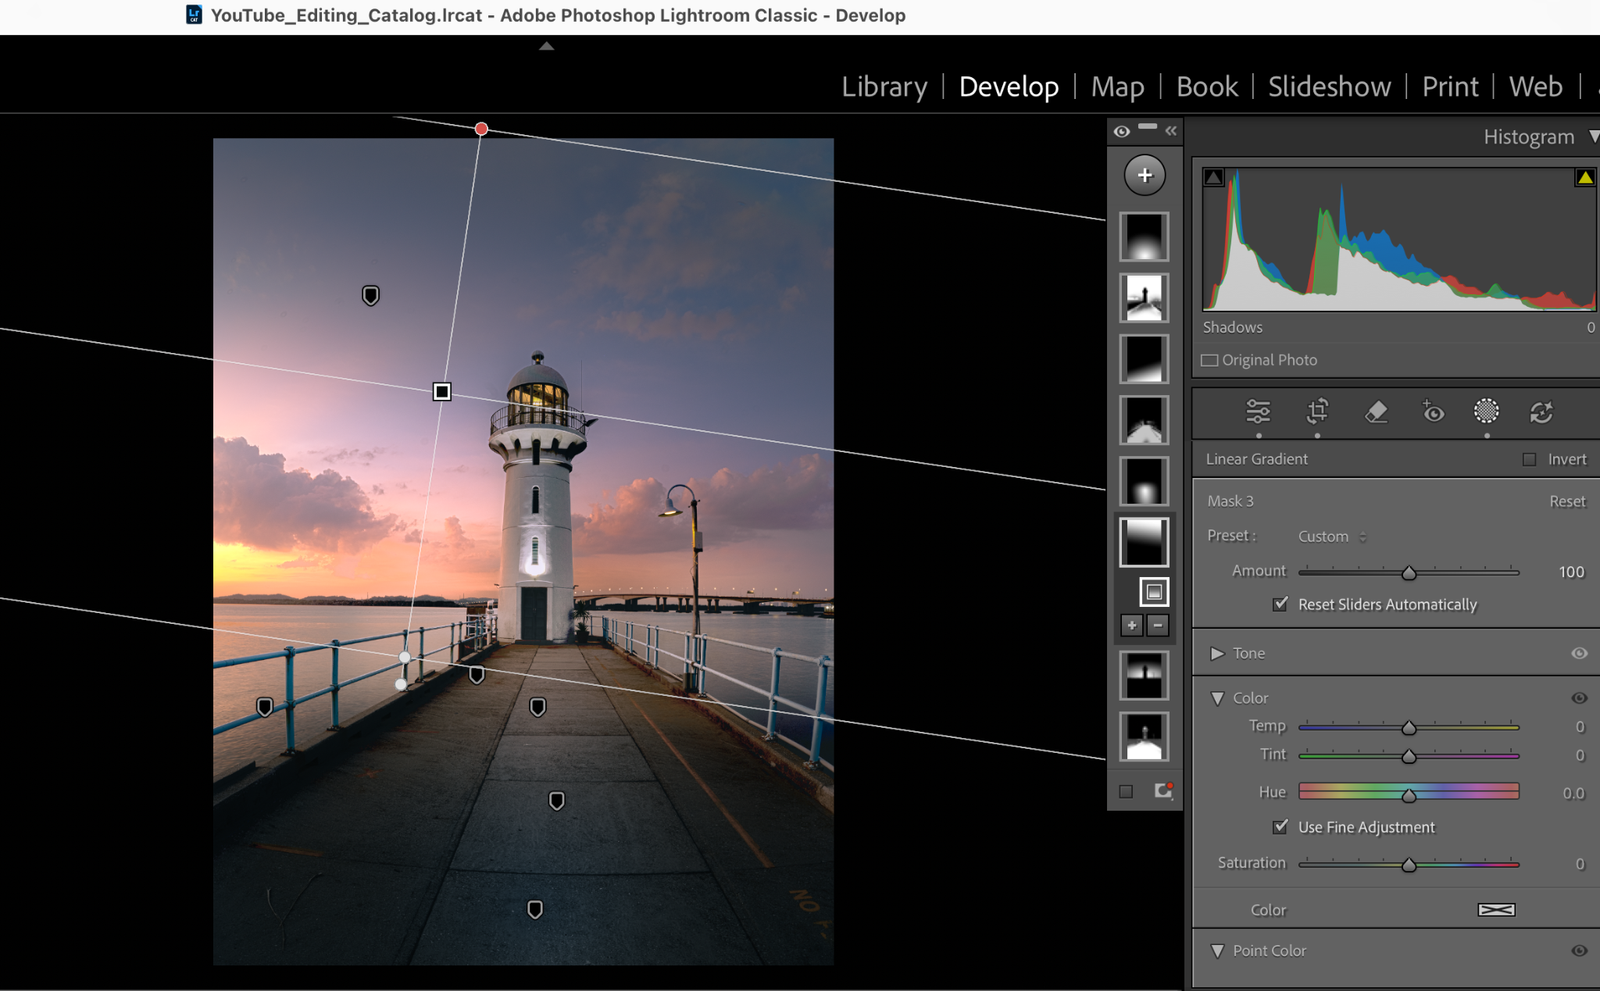The image size is (1600, 991).
Task: Open the Slideshow module
Action: click(x=1329, y=87)
